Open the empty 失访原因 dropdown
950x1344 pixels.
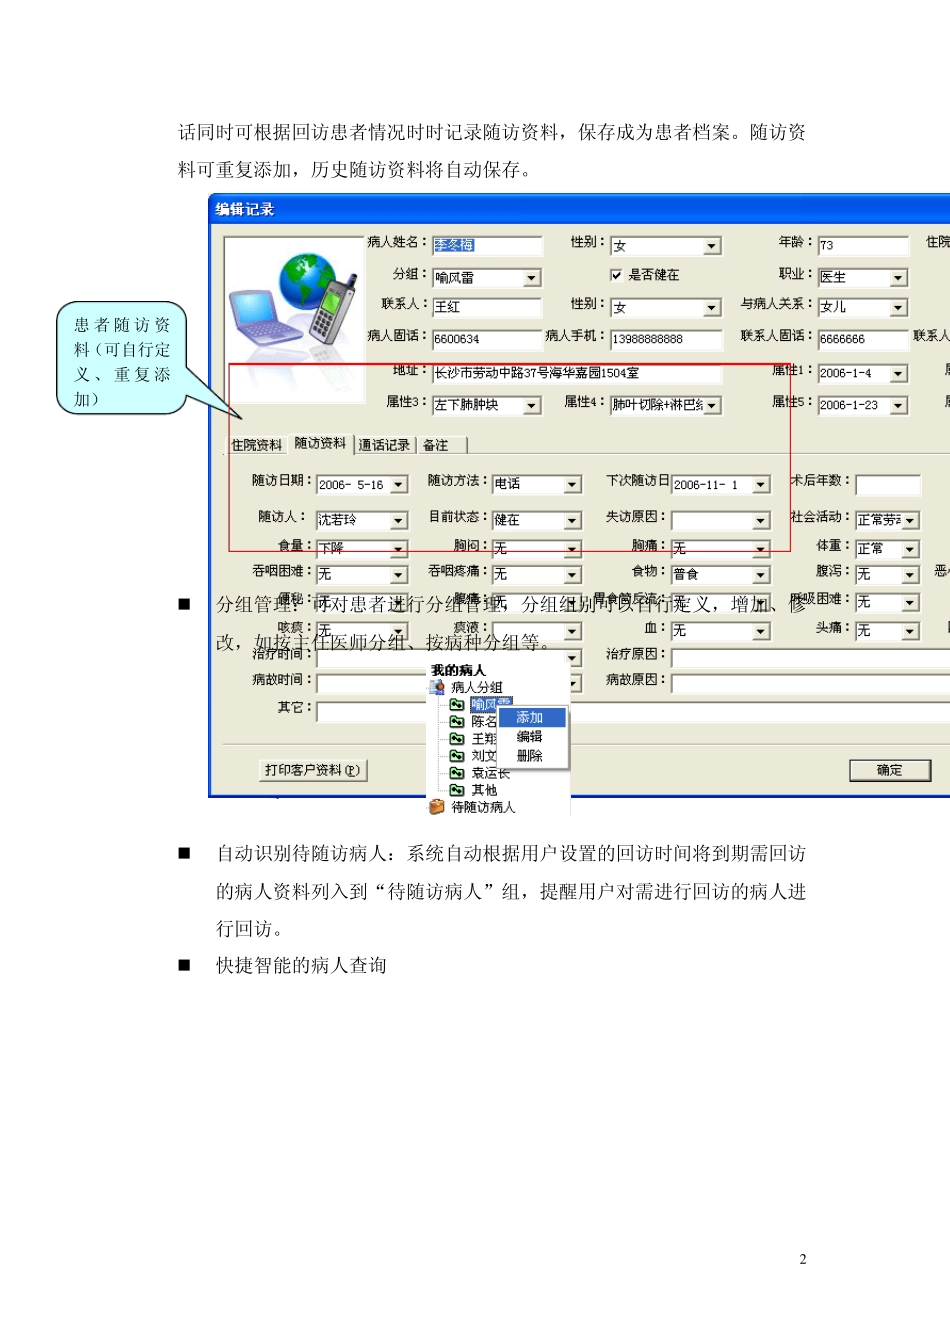[x=761, y=521]
